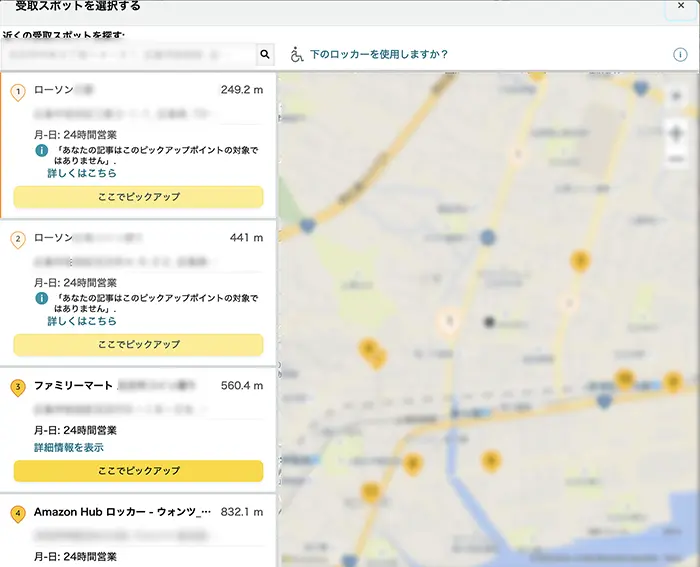The width and height of the screenshot is (700, 567).
Task: Click info icon in ローソン 441 m card
Action: point(42,298)
